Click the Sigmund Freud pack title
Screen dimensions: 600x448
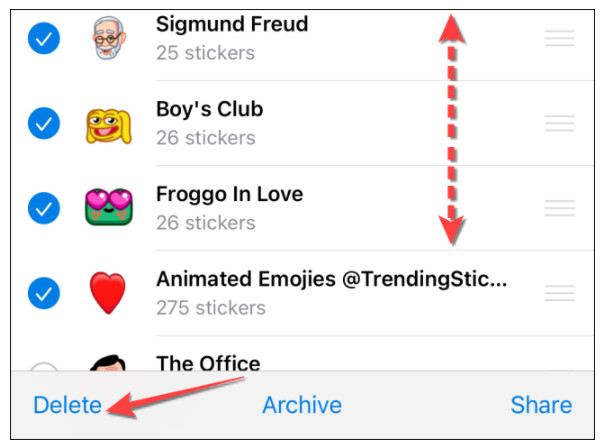coord(231,23)
